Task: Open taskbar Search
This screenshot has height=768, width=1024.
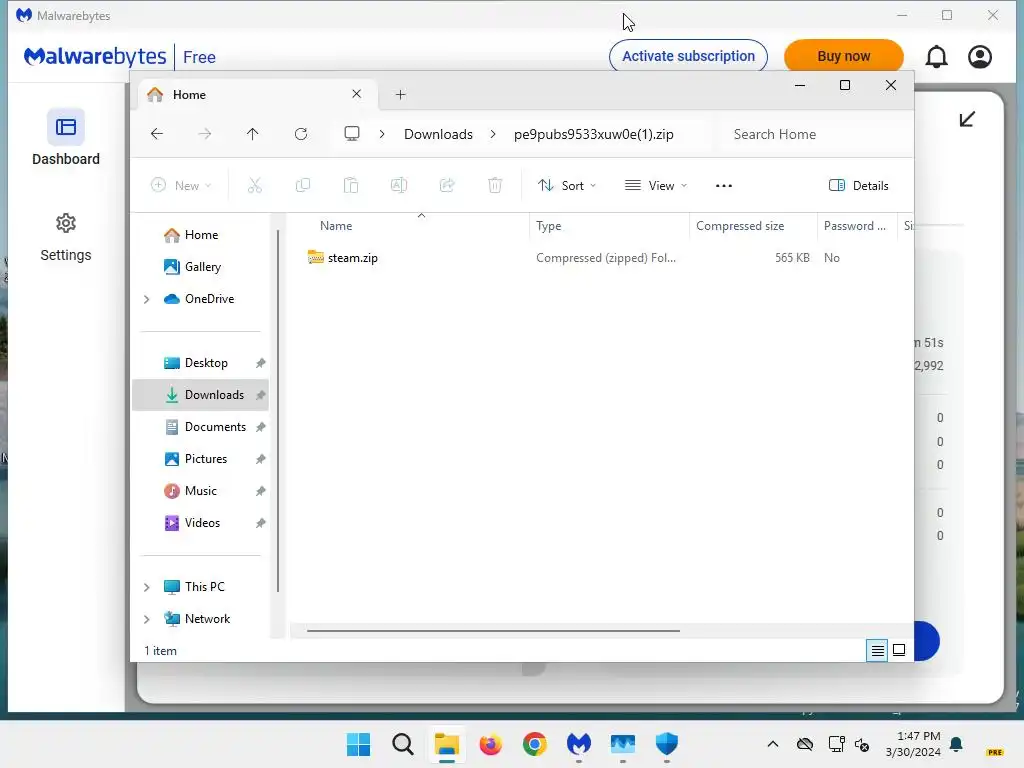Action: (403, 744)
